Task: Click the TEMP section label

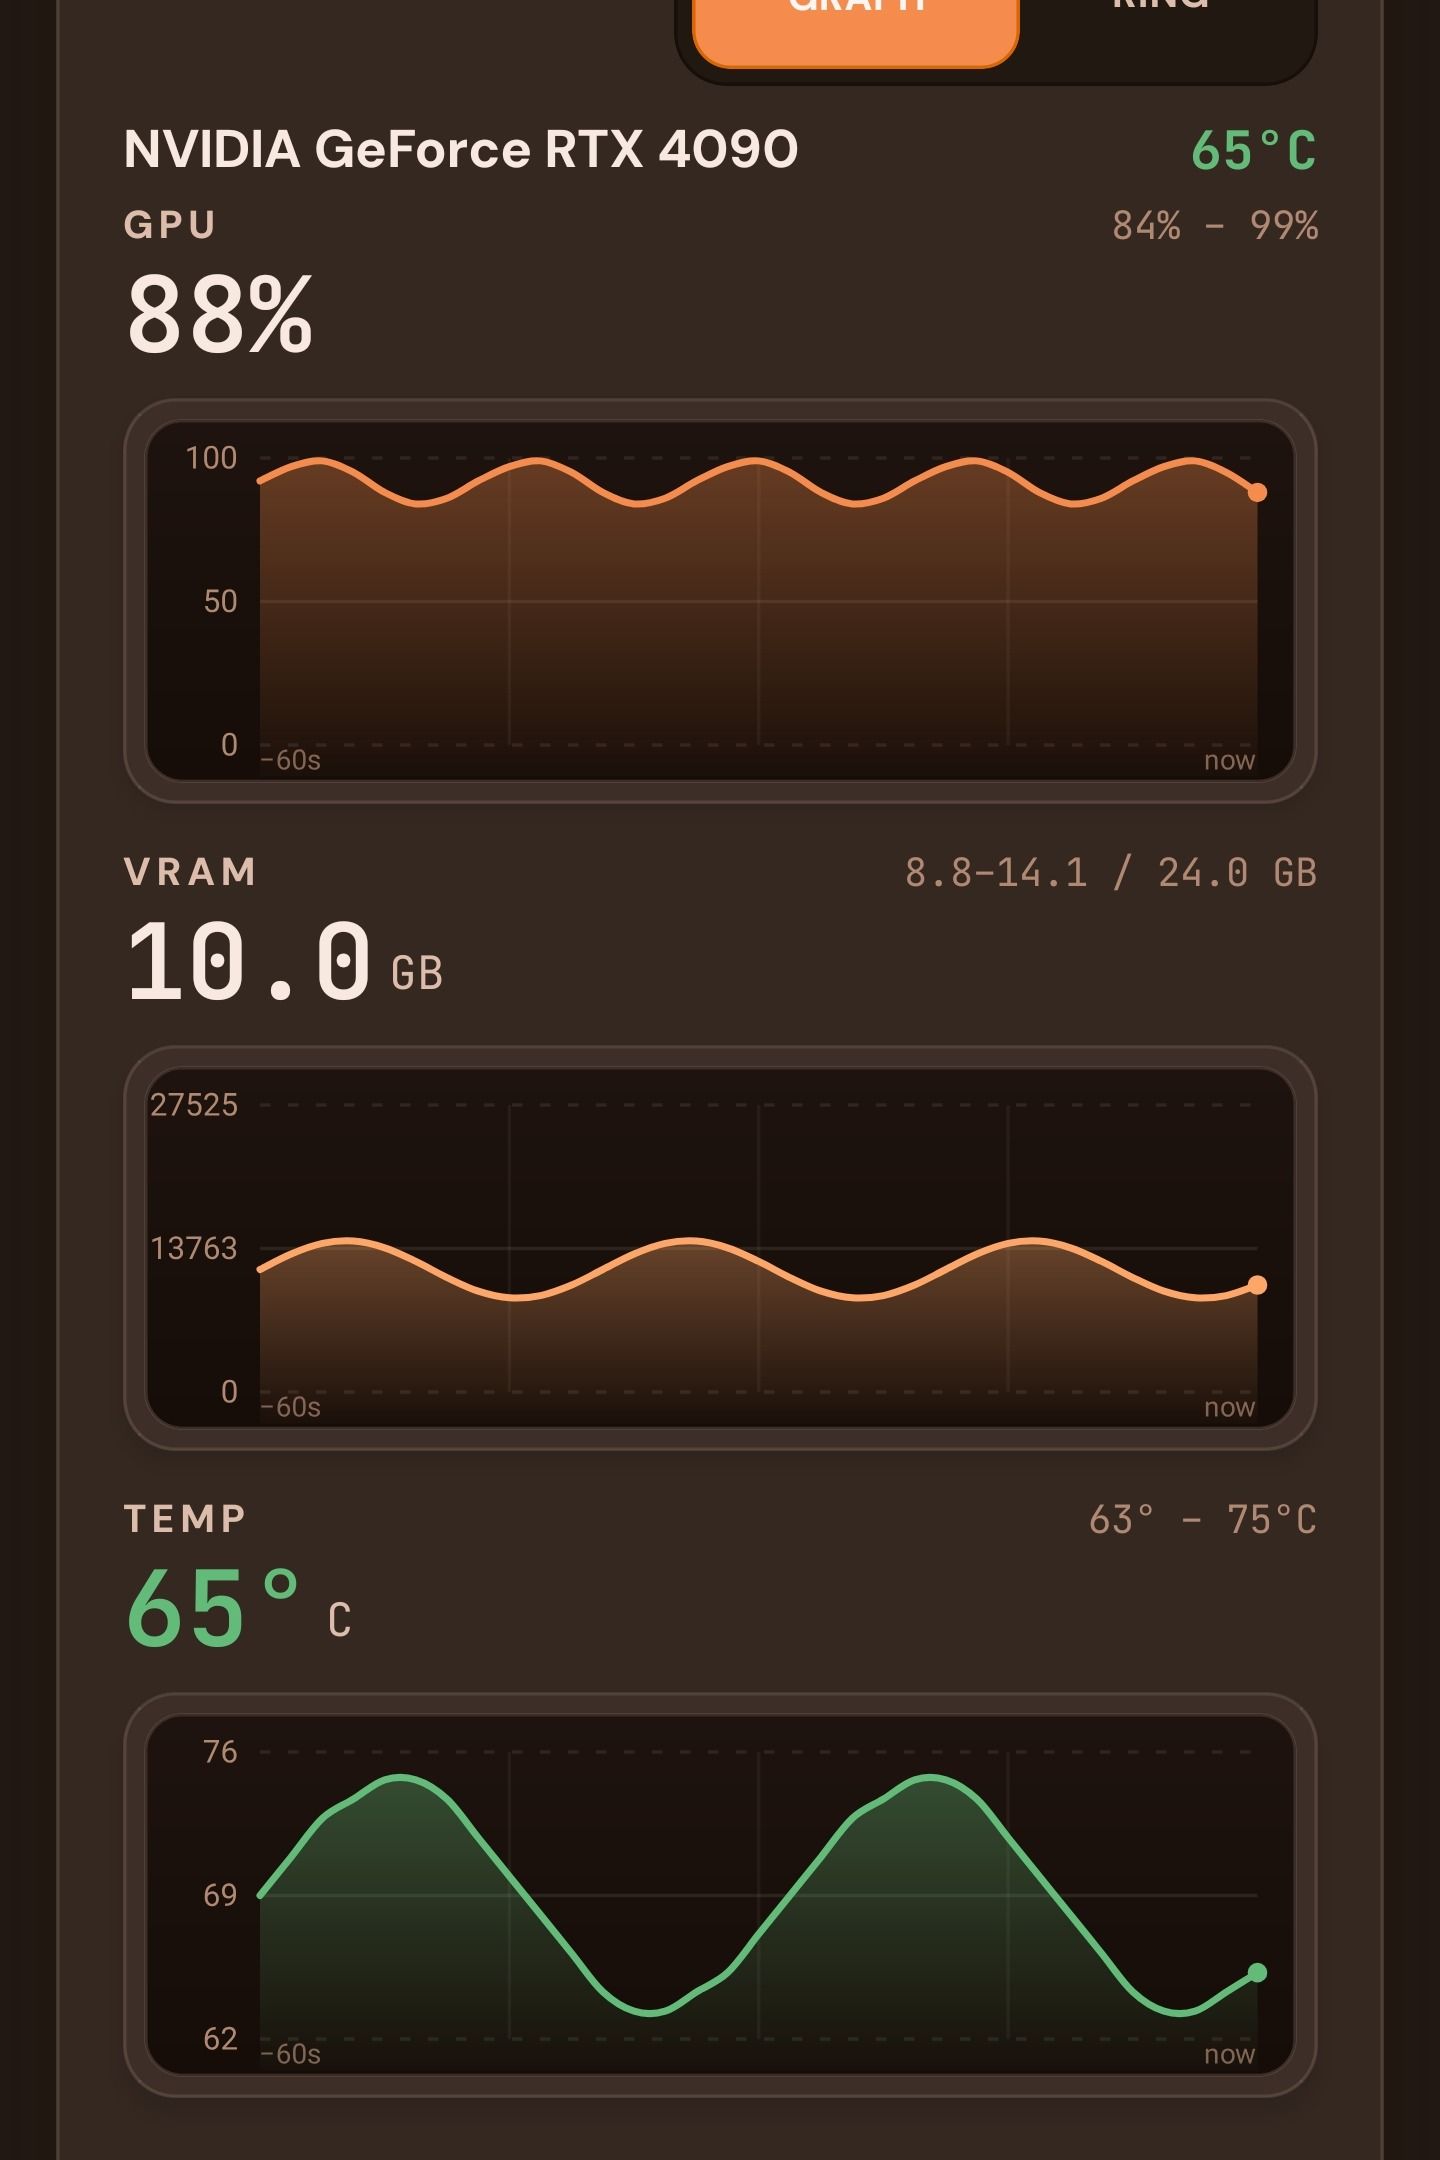Action: 185,1519
